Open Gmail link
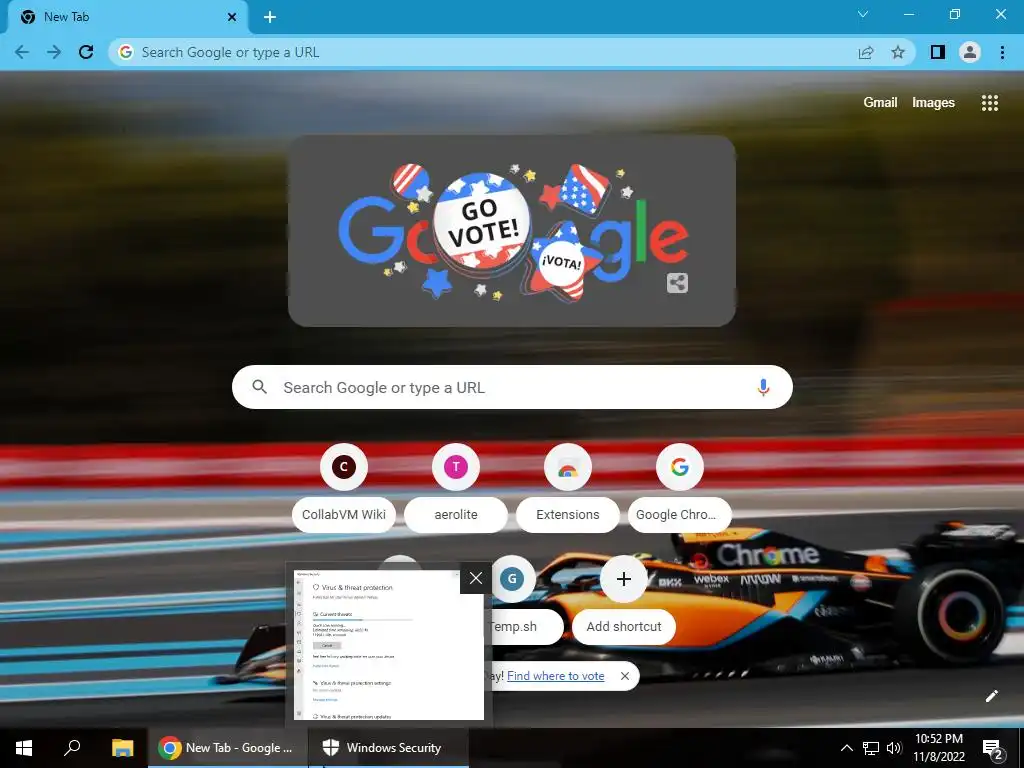1024x768 pixels. tap(880, 103)
